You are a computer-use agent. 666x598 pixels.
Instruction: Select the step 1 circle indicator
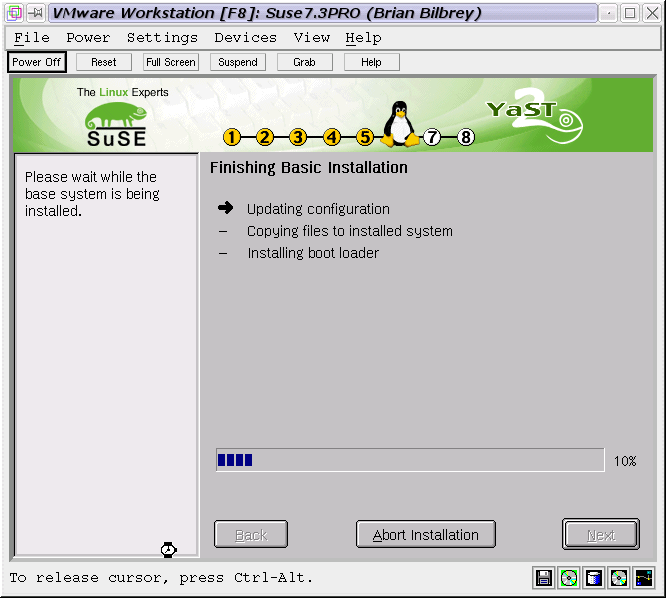click(x=232, y=137)
